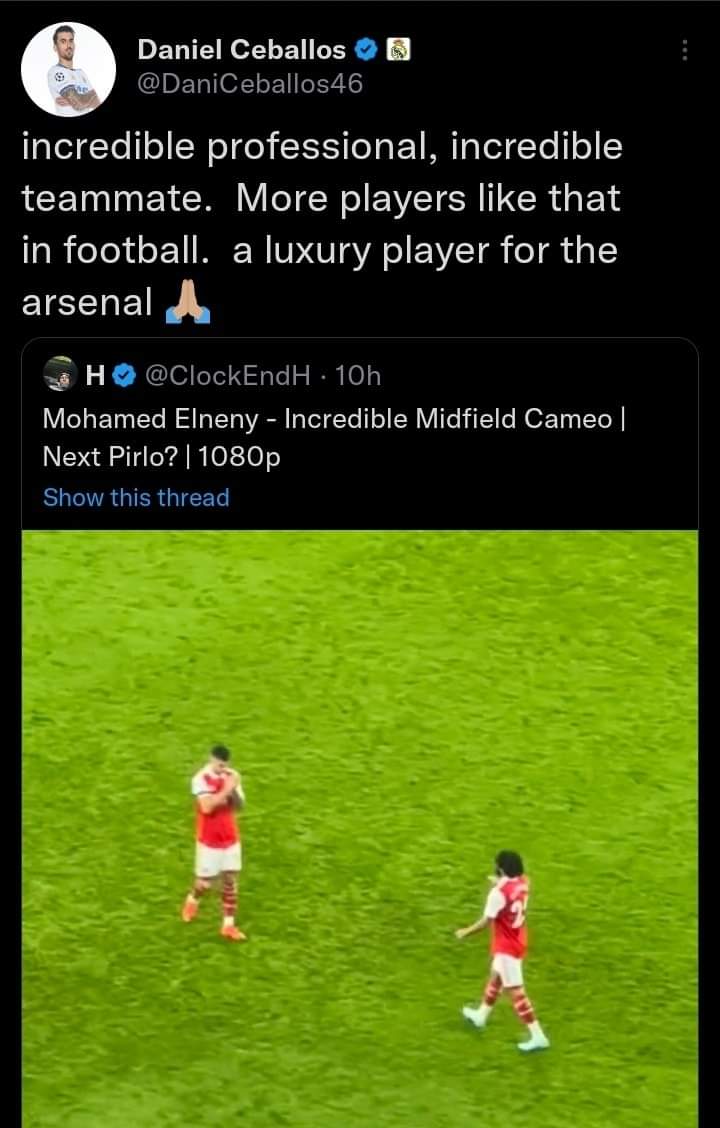
Task: Click the praying hands emoji
Action: [x=188, y=301]
